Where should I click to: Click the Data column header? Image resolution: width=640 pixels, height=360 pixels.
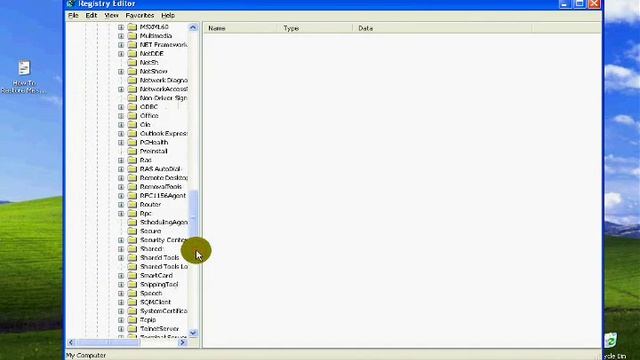coord(442,28)
